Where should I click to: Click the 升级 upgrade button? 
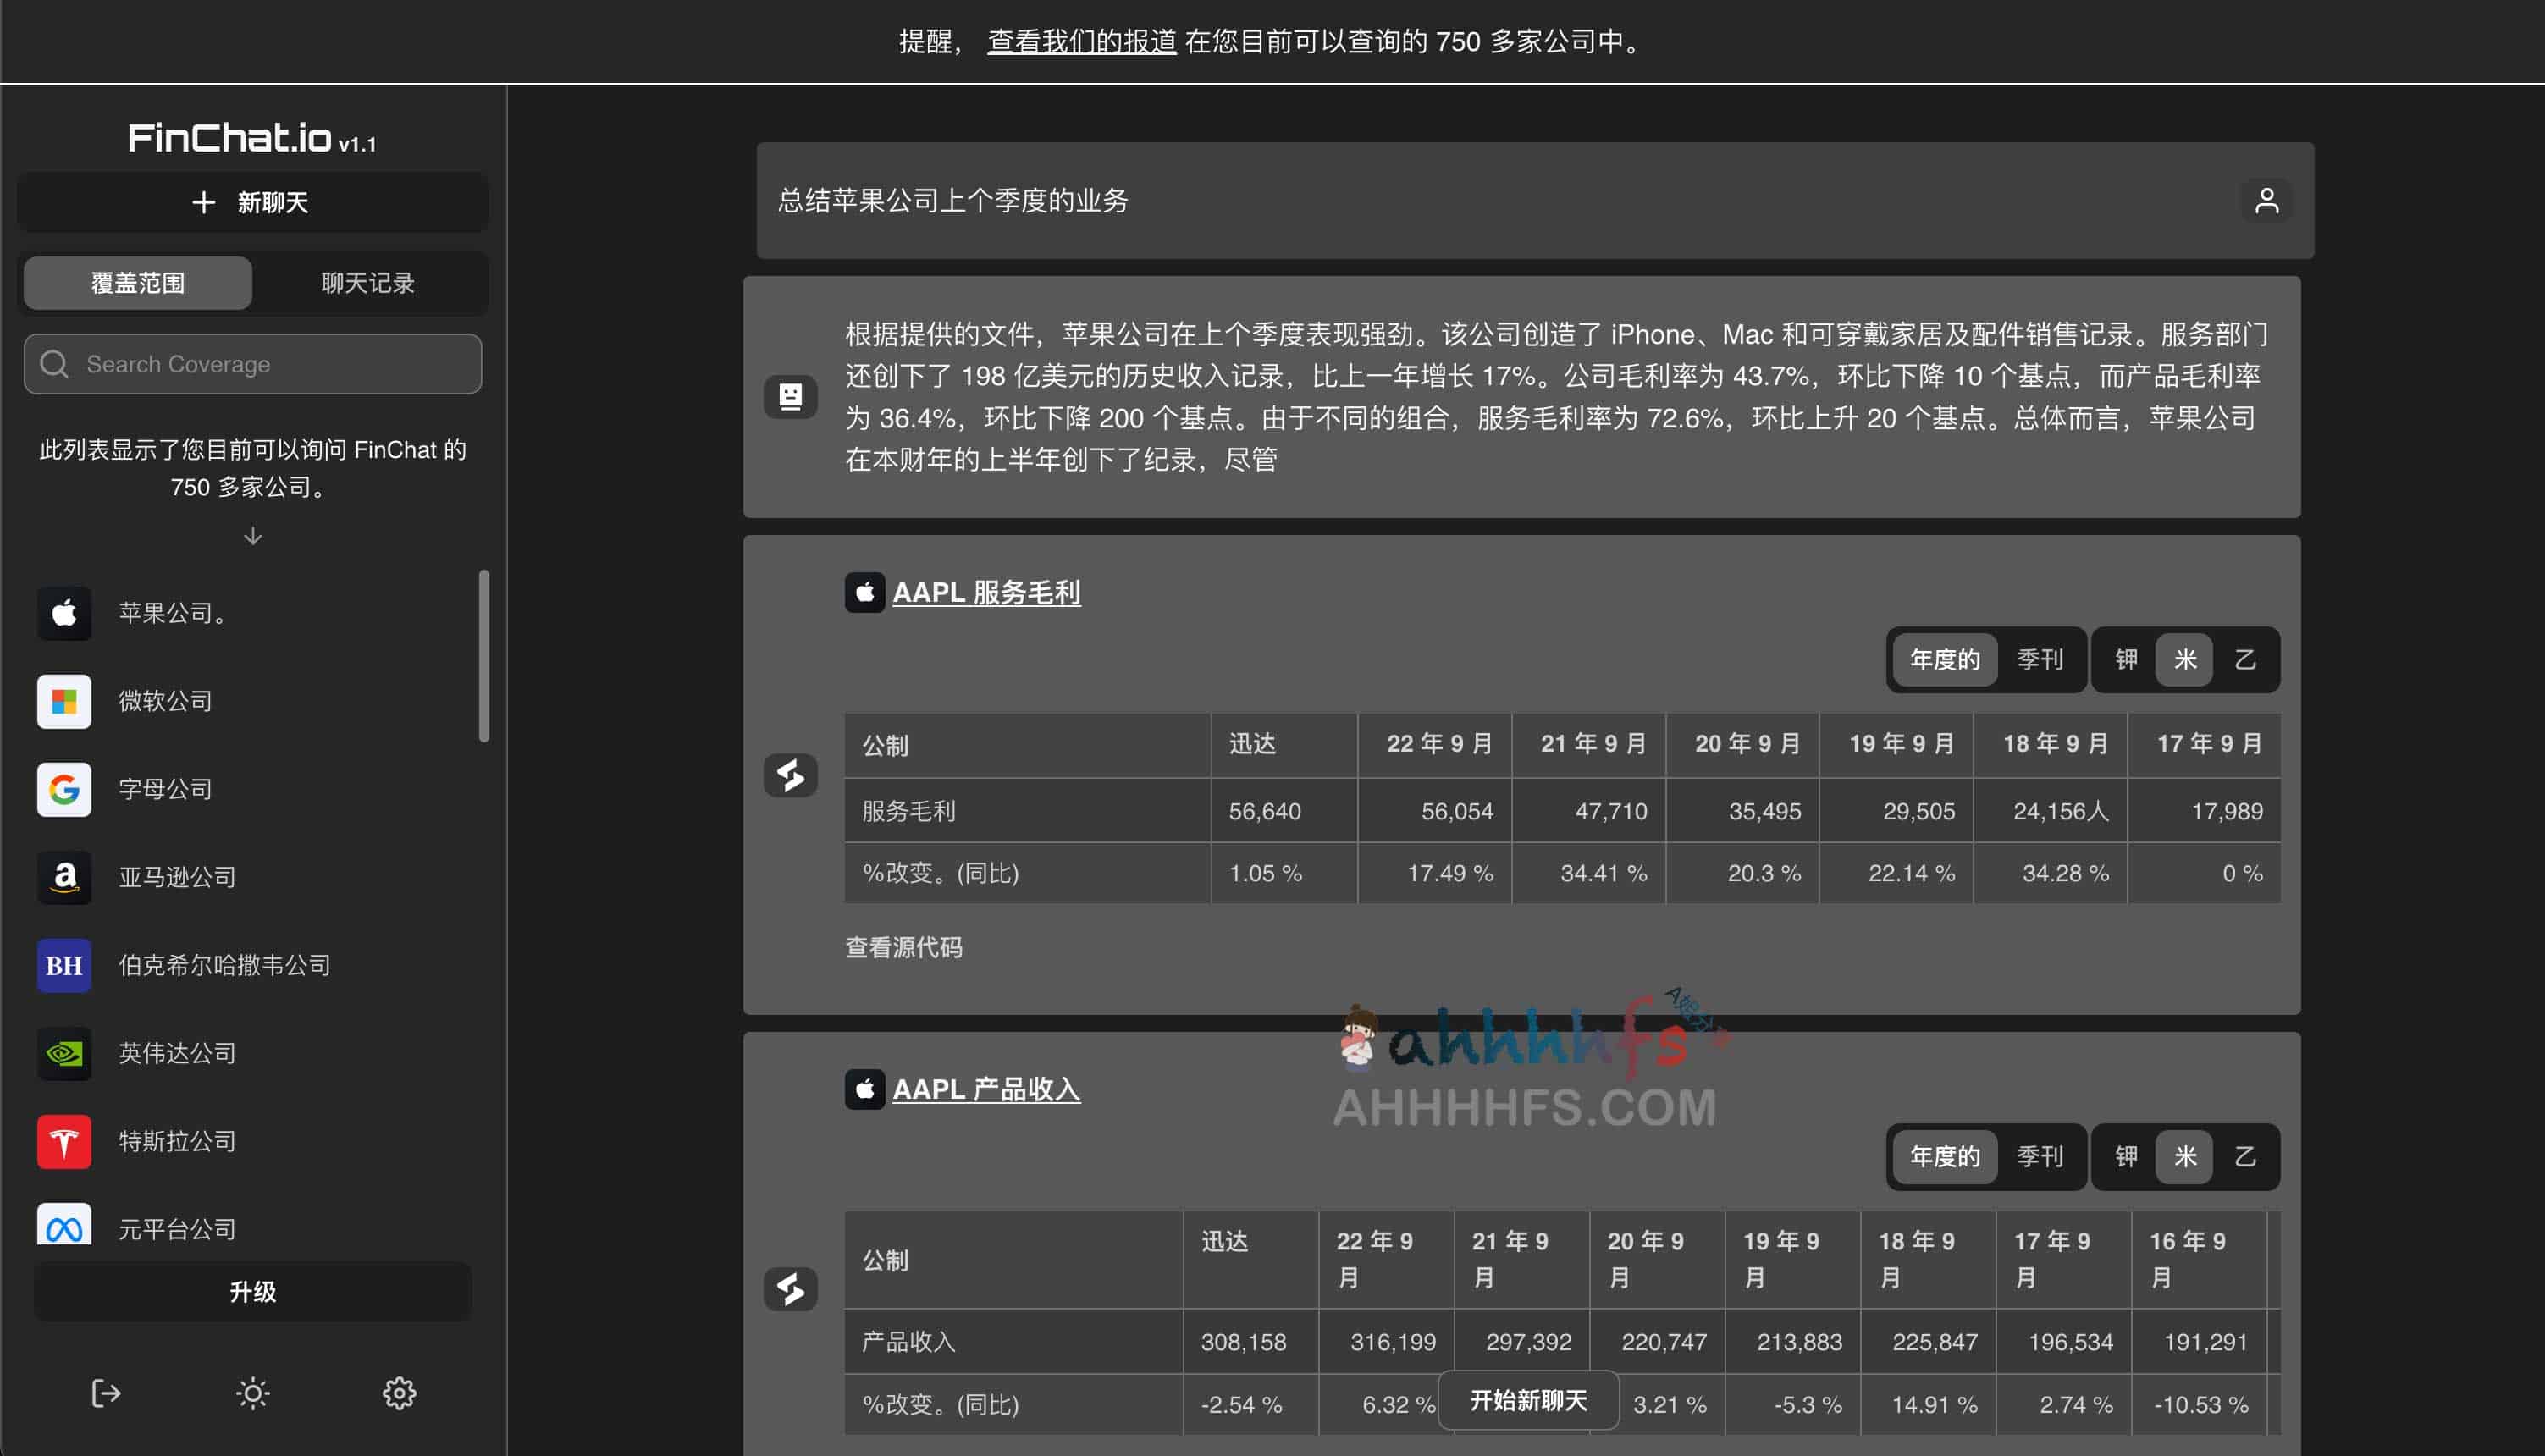click(x=252, y=1291)
